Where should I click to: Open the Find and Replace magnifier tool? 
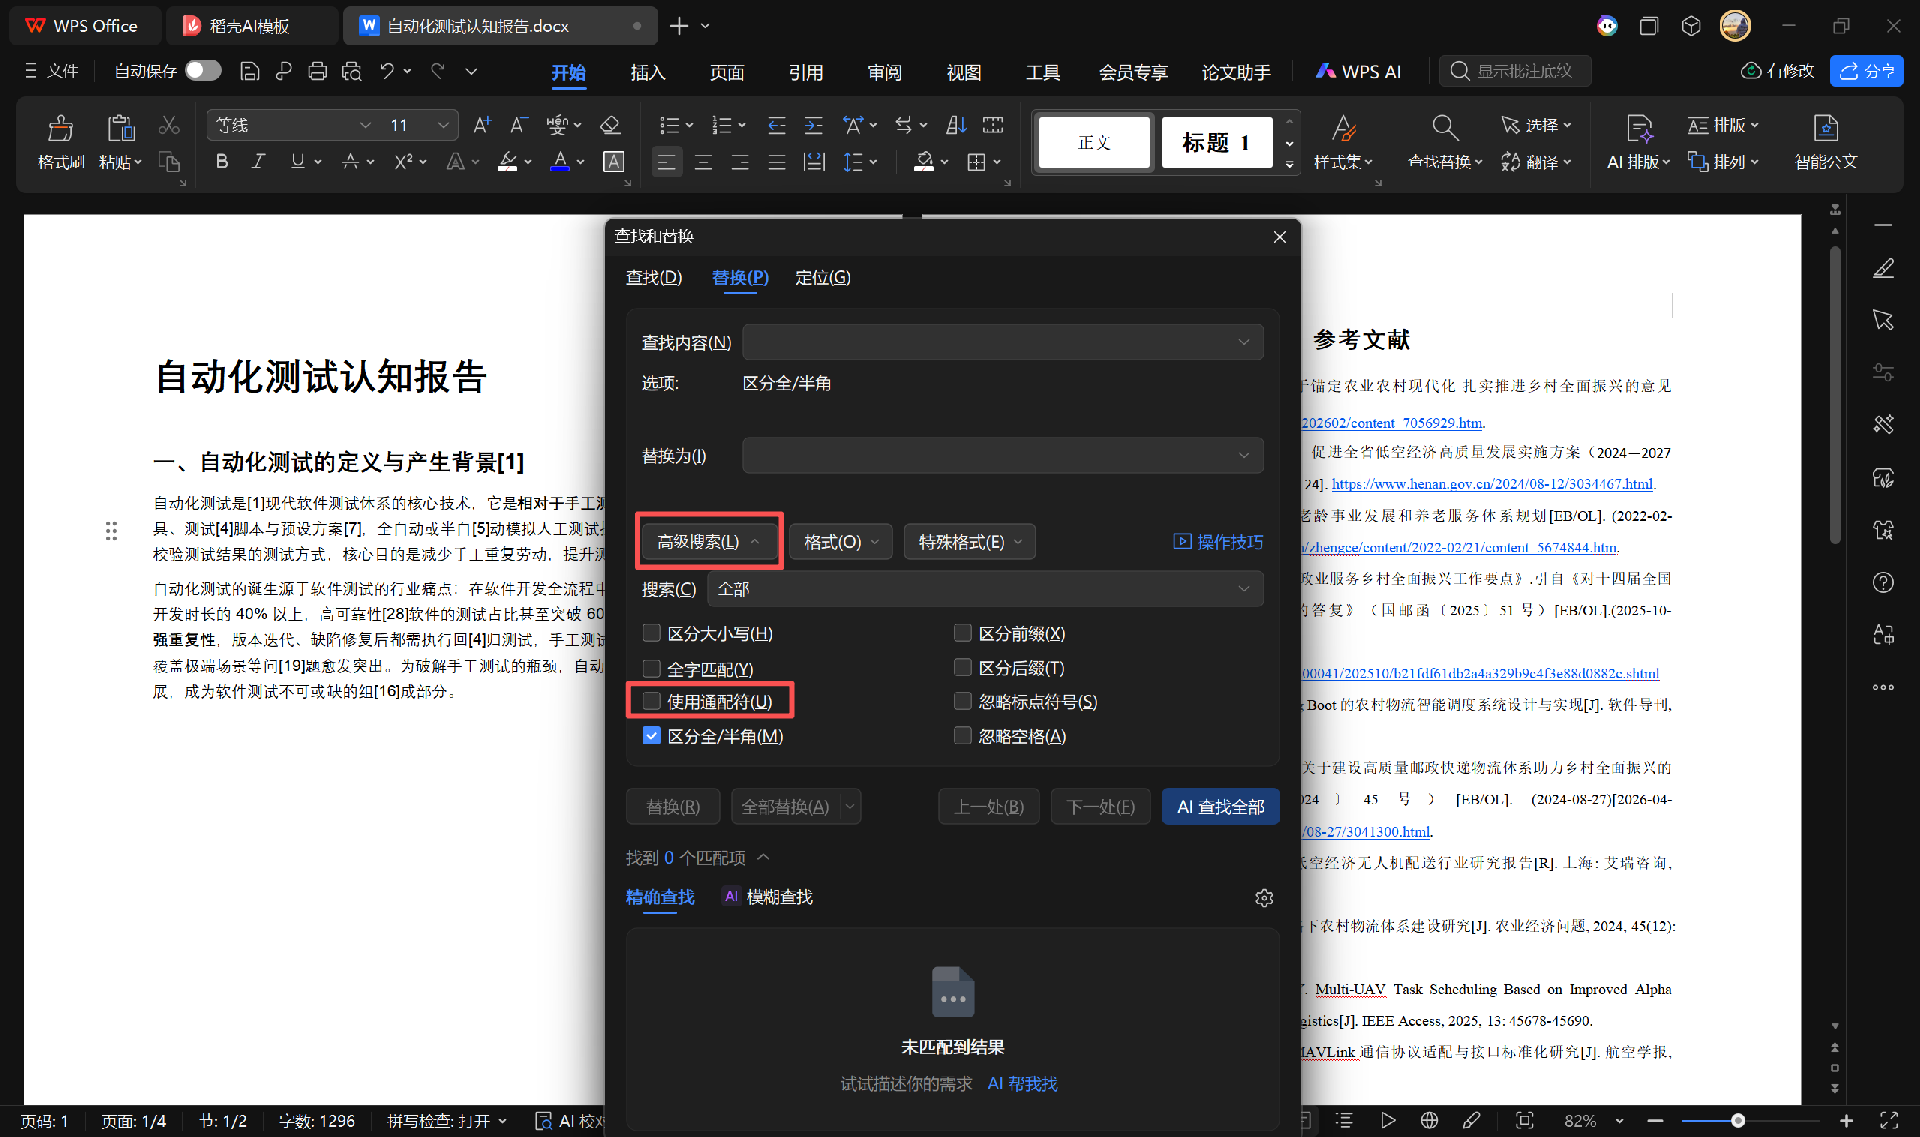tap(1444, 128)
